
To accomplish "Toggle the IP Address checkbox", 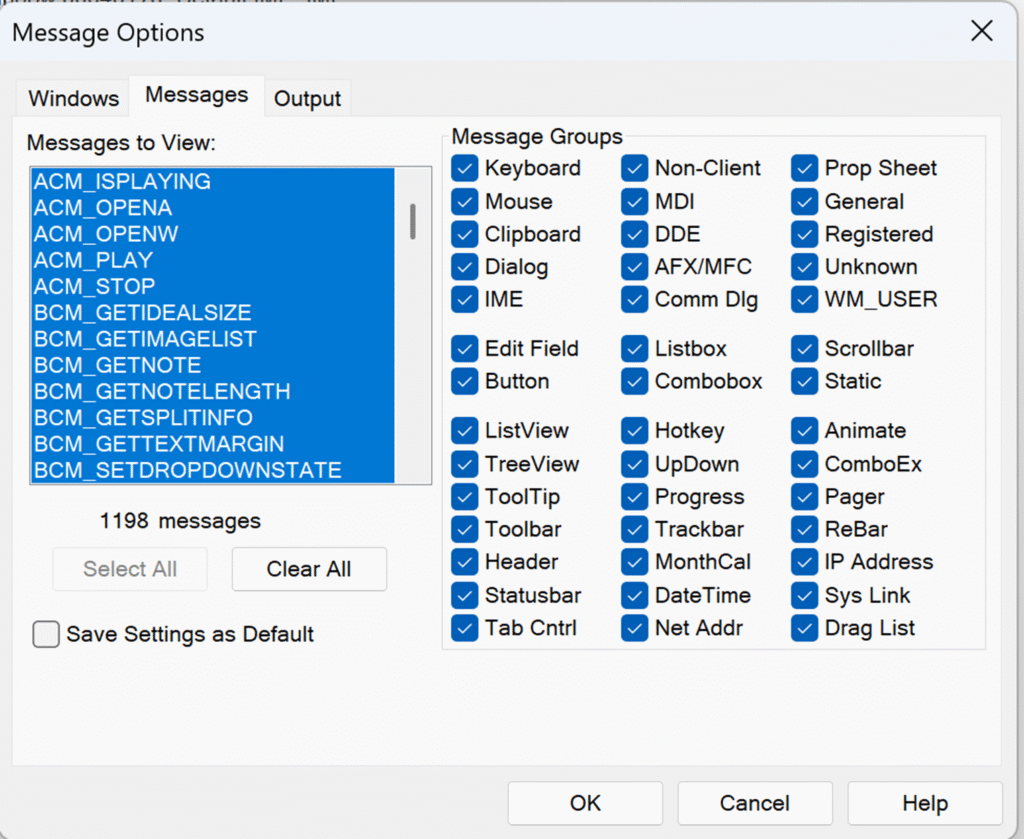I will [x=805, y=562].
